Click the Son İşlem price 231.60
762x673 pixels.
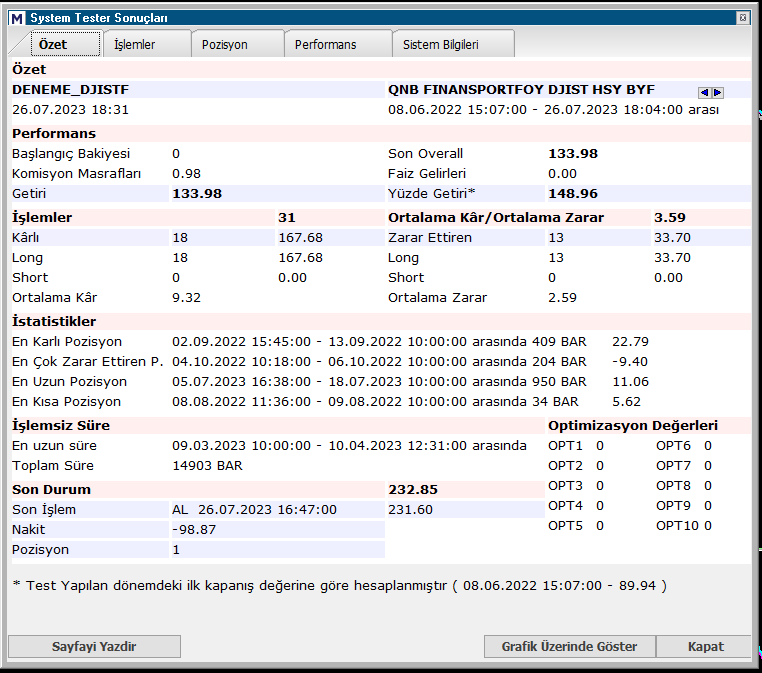pos(410,509)
